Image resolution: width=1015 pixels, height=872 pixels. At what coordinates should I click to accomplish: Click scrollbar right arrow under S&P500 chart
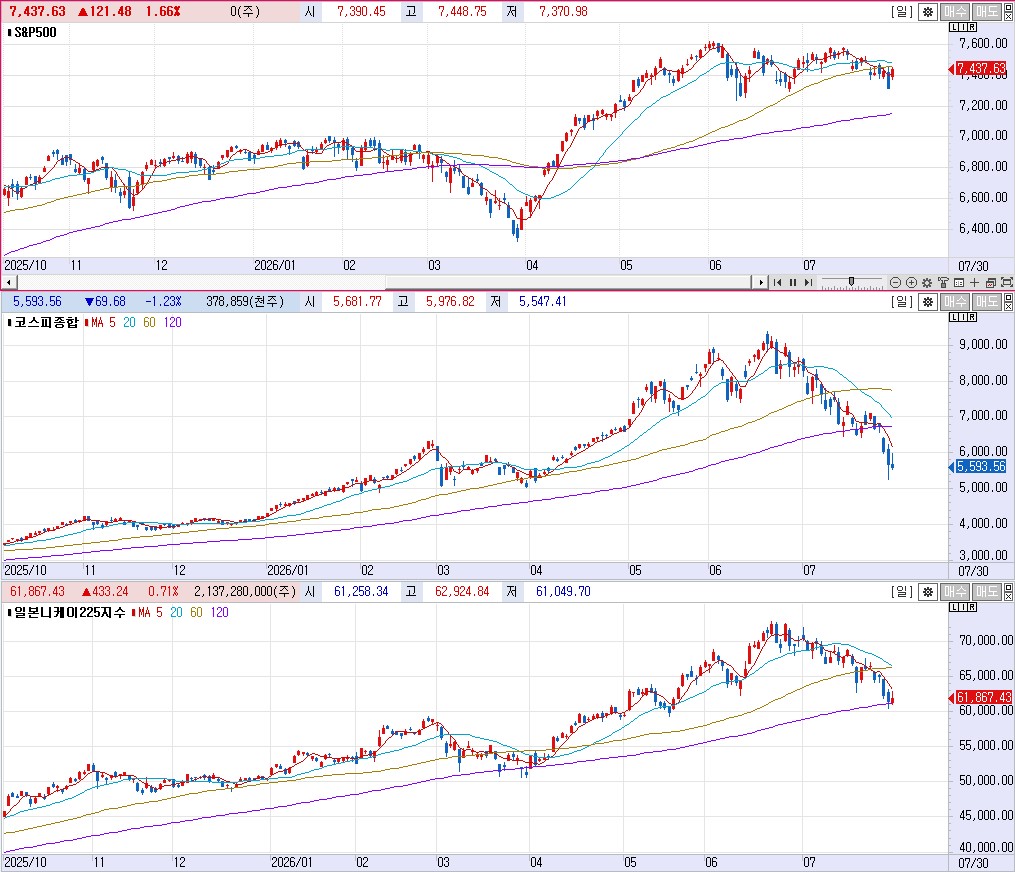tap(760, 282)
